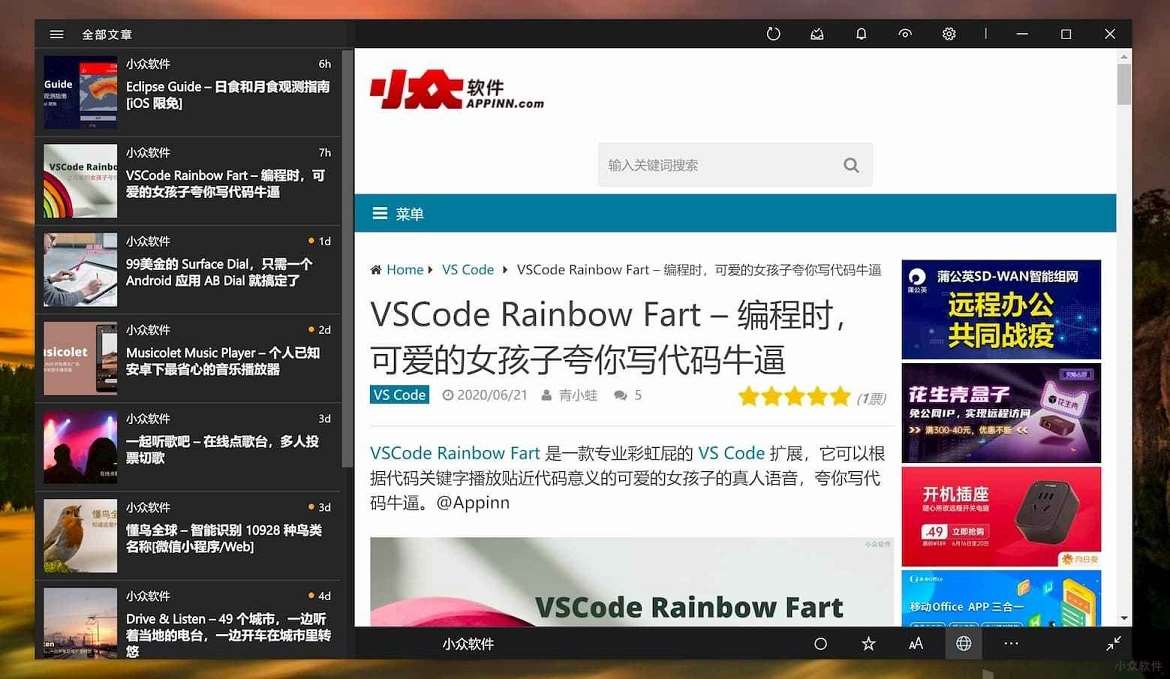Click the collapse fullscreen arrows icon

(x=1113, y=643)
